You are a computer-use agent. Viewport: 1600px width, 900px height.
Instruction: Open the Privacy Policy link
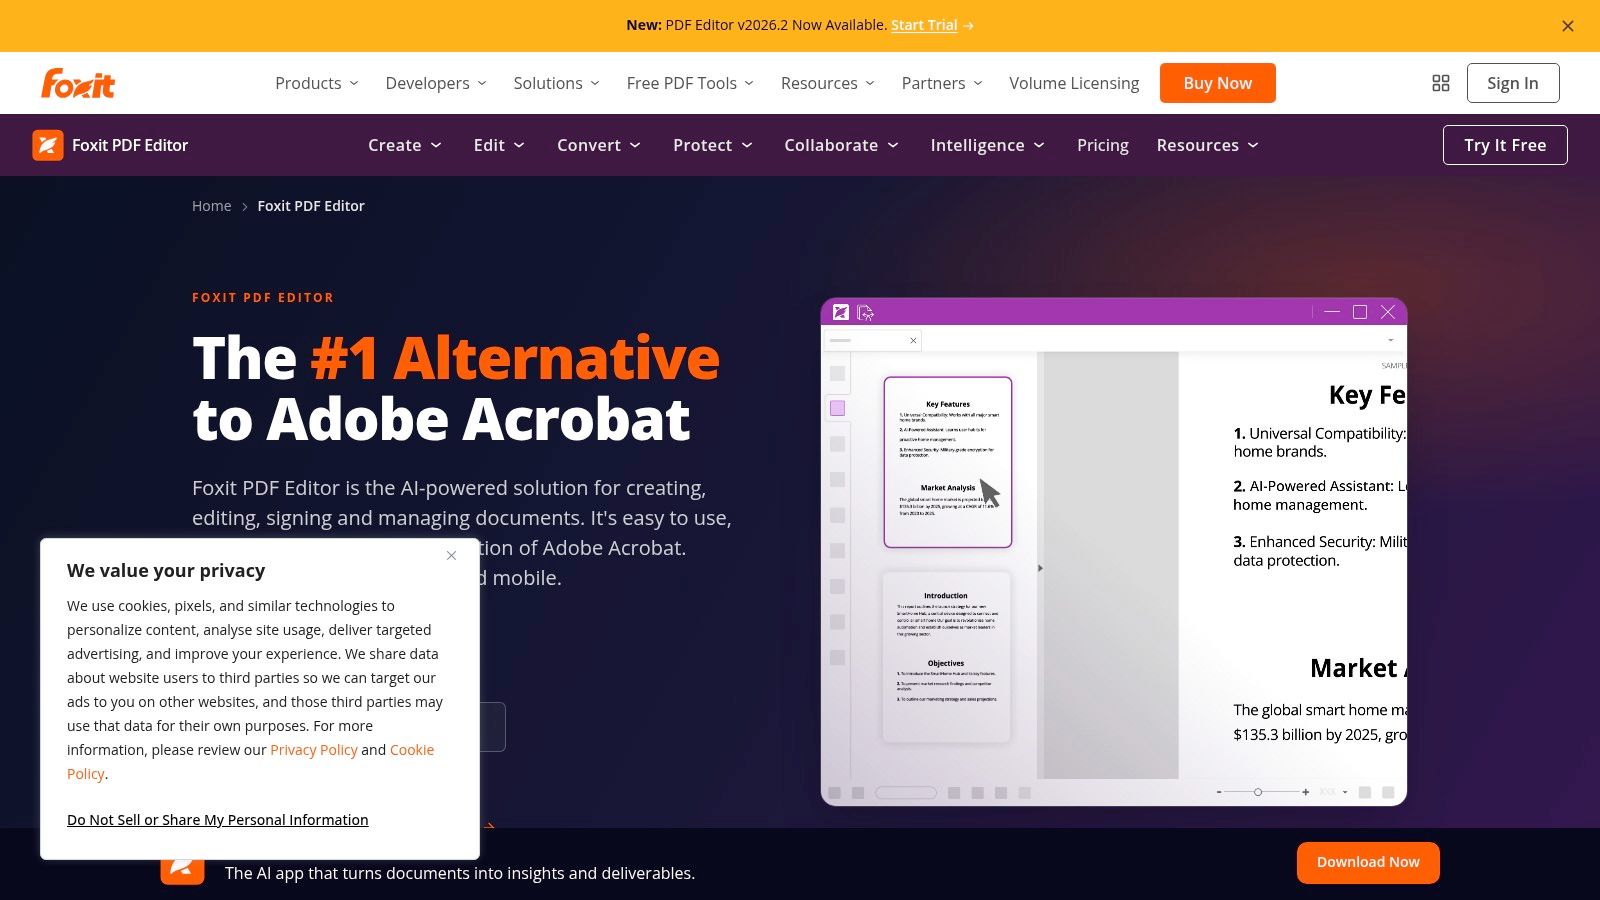tap(314, 750)
